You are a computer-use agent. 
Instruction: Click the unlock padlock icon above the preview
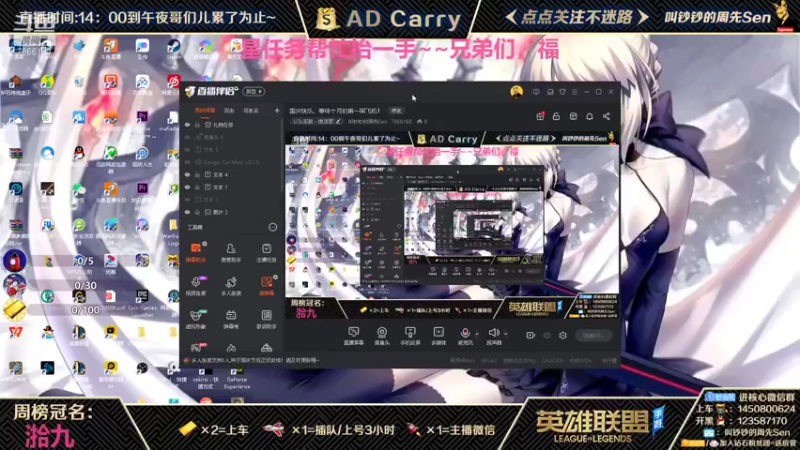[556, 116]
